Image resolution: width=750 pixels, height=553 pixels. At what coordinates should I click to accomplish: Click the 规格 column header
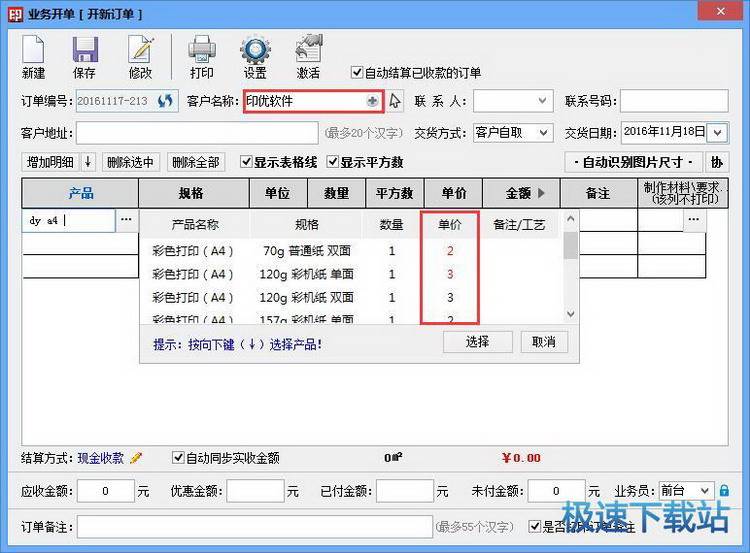(x=194, y=193)
